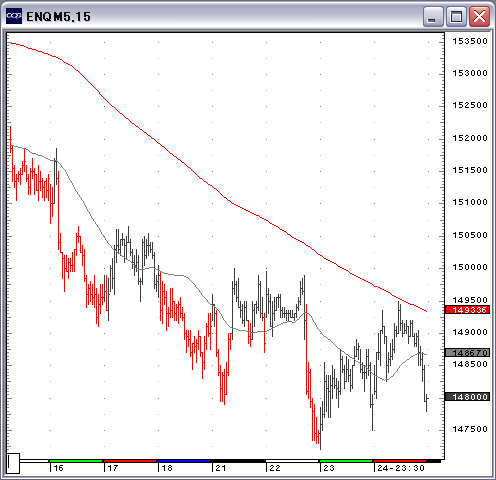Click the 151000 price scale value
496x480 pixels.
(470, 202)
